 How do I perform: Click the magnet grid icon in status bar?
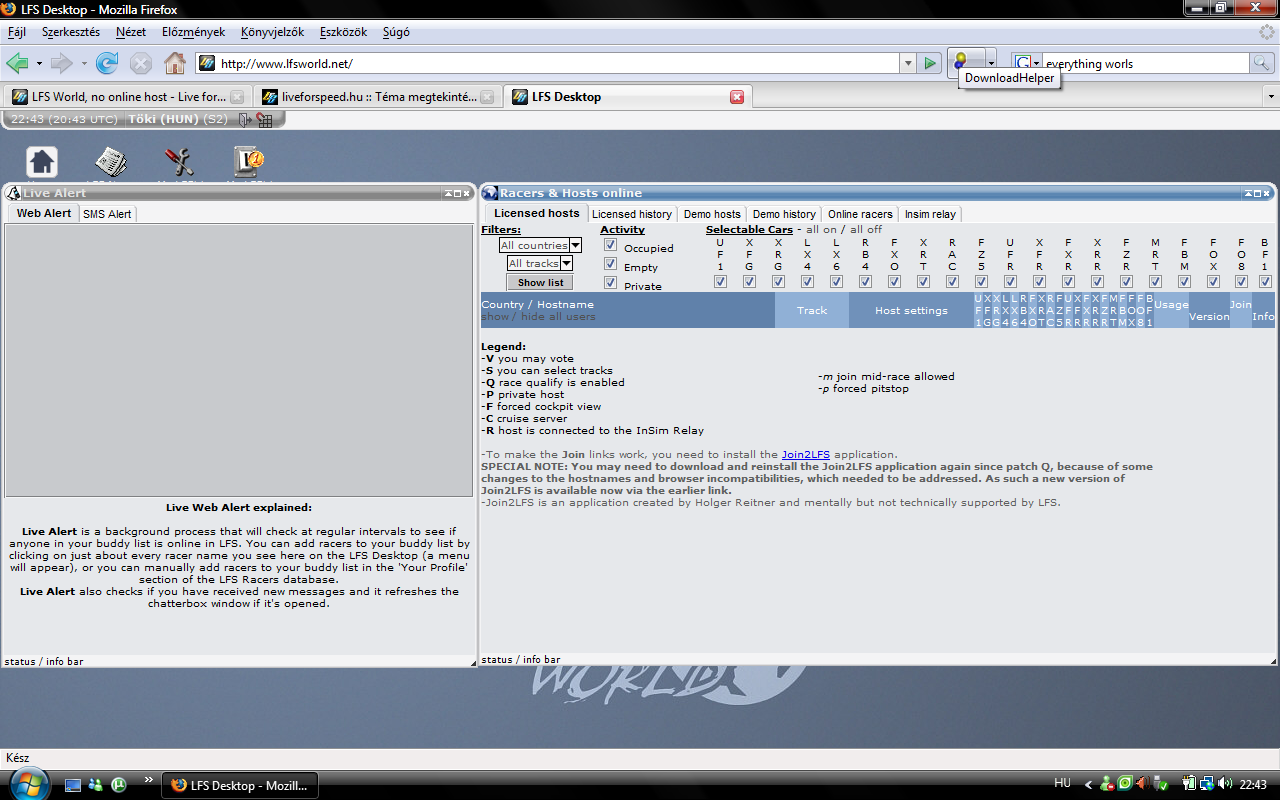coord(264,120)
